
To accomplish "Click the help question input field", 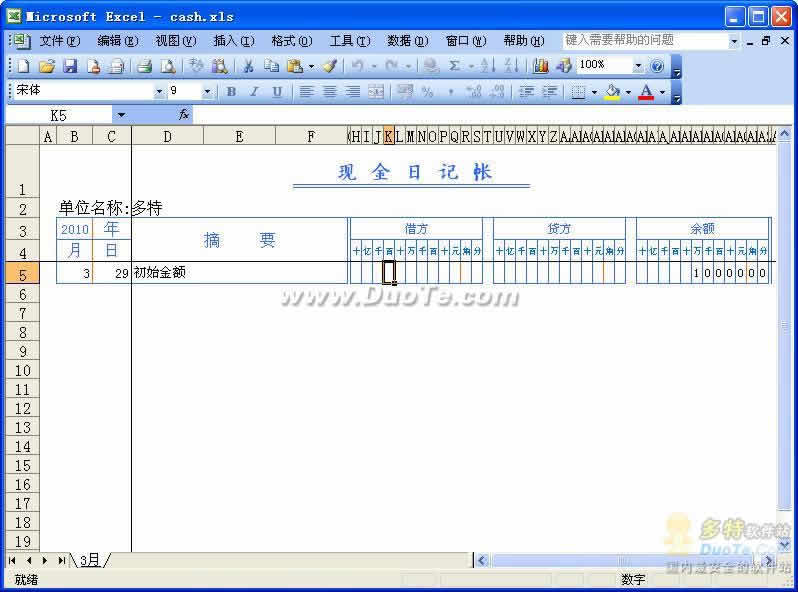I will click(x=644, y=41).
